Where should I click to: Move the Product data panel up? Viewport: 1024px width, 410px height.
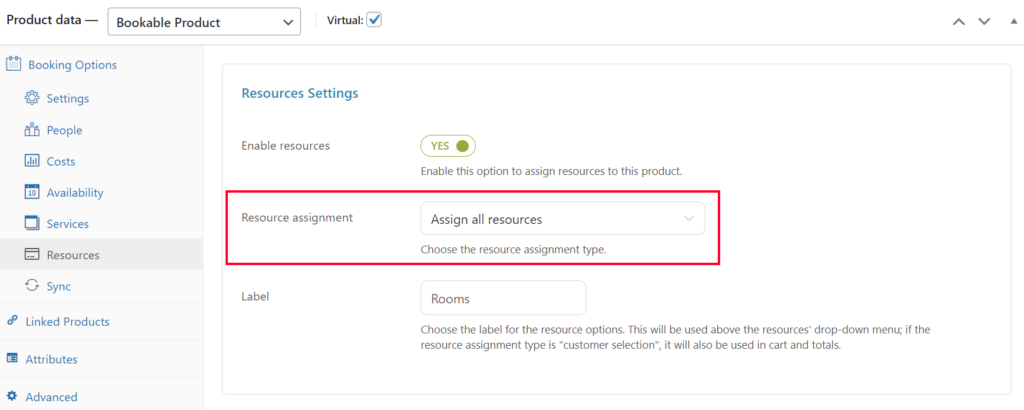pos(959,22)
